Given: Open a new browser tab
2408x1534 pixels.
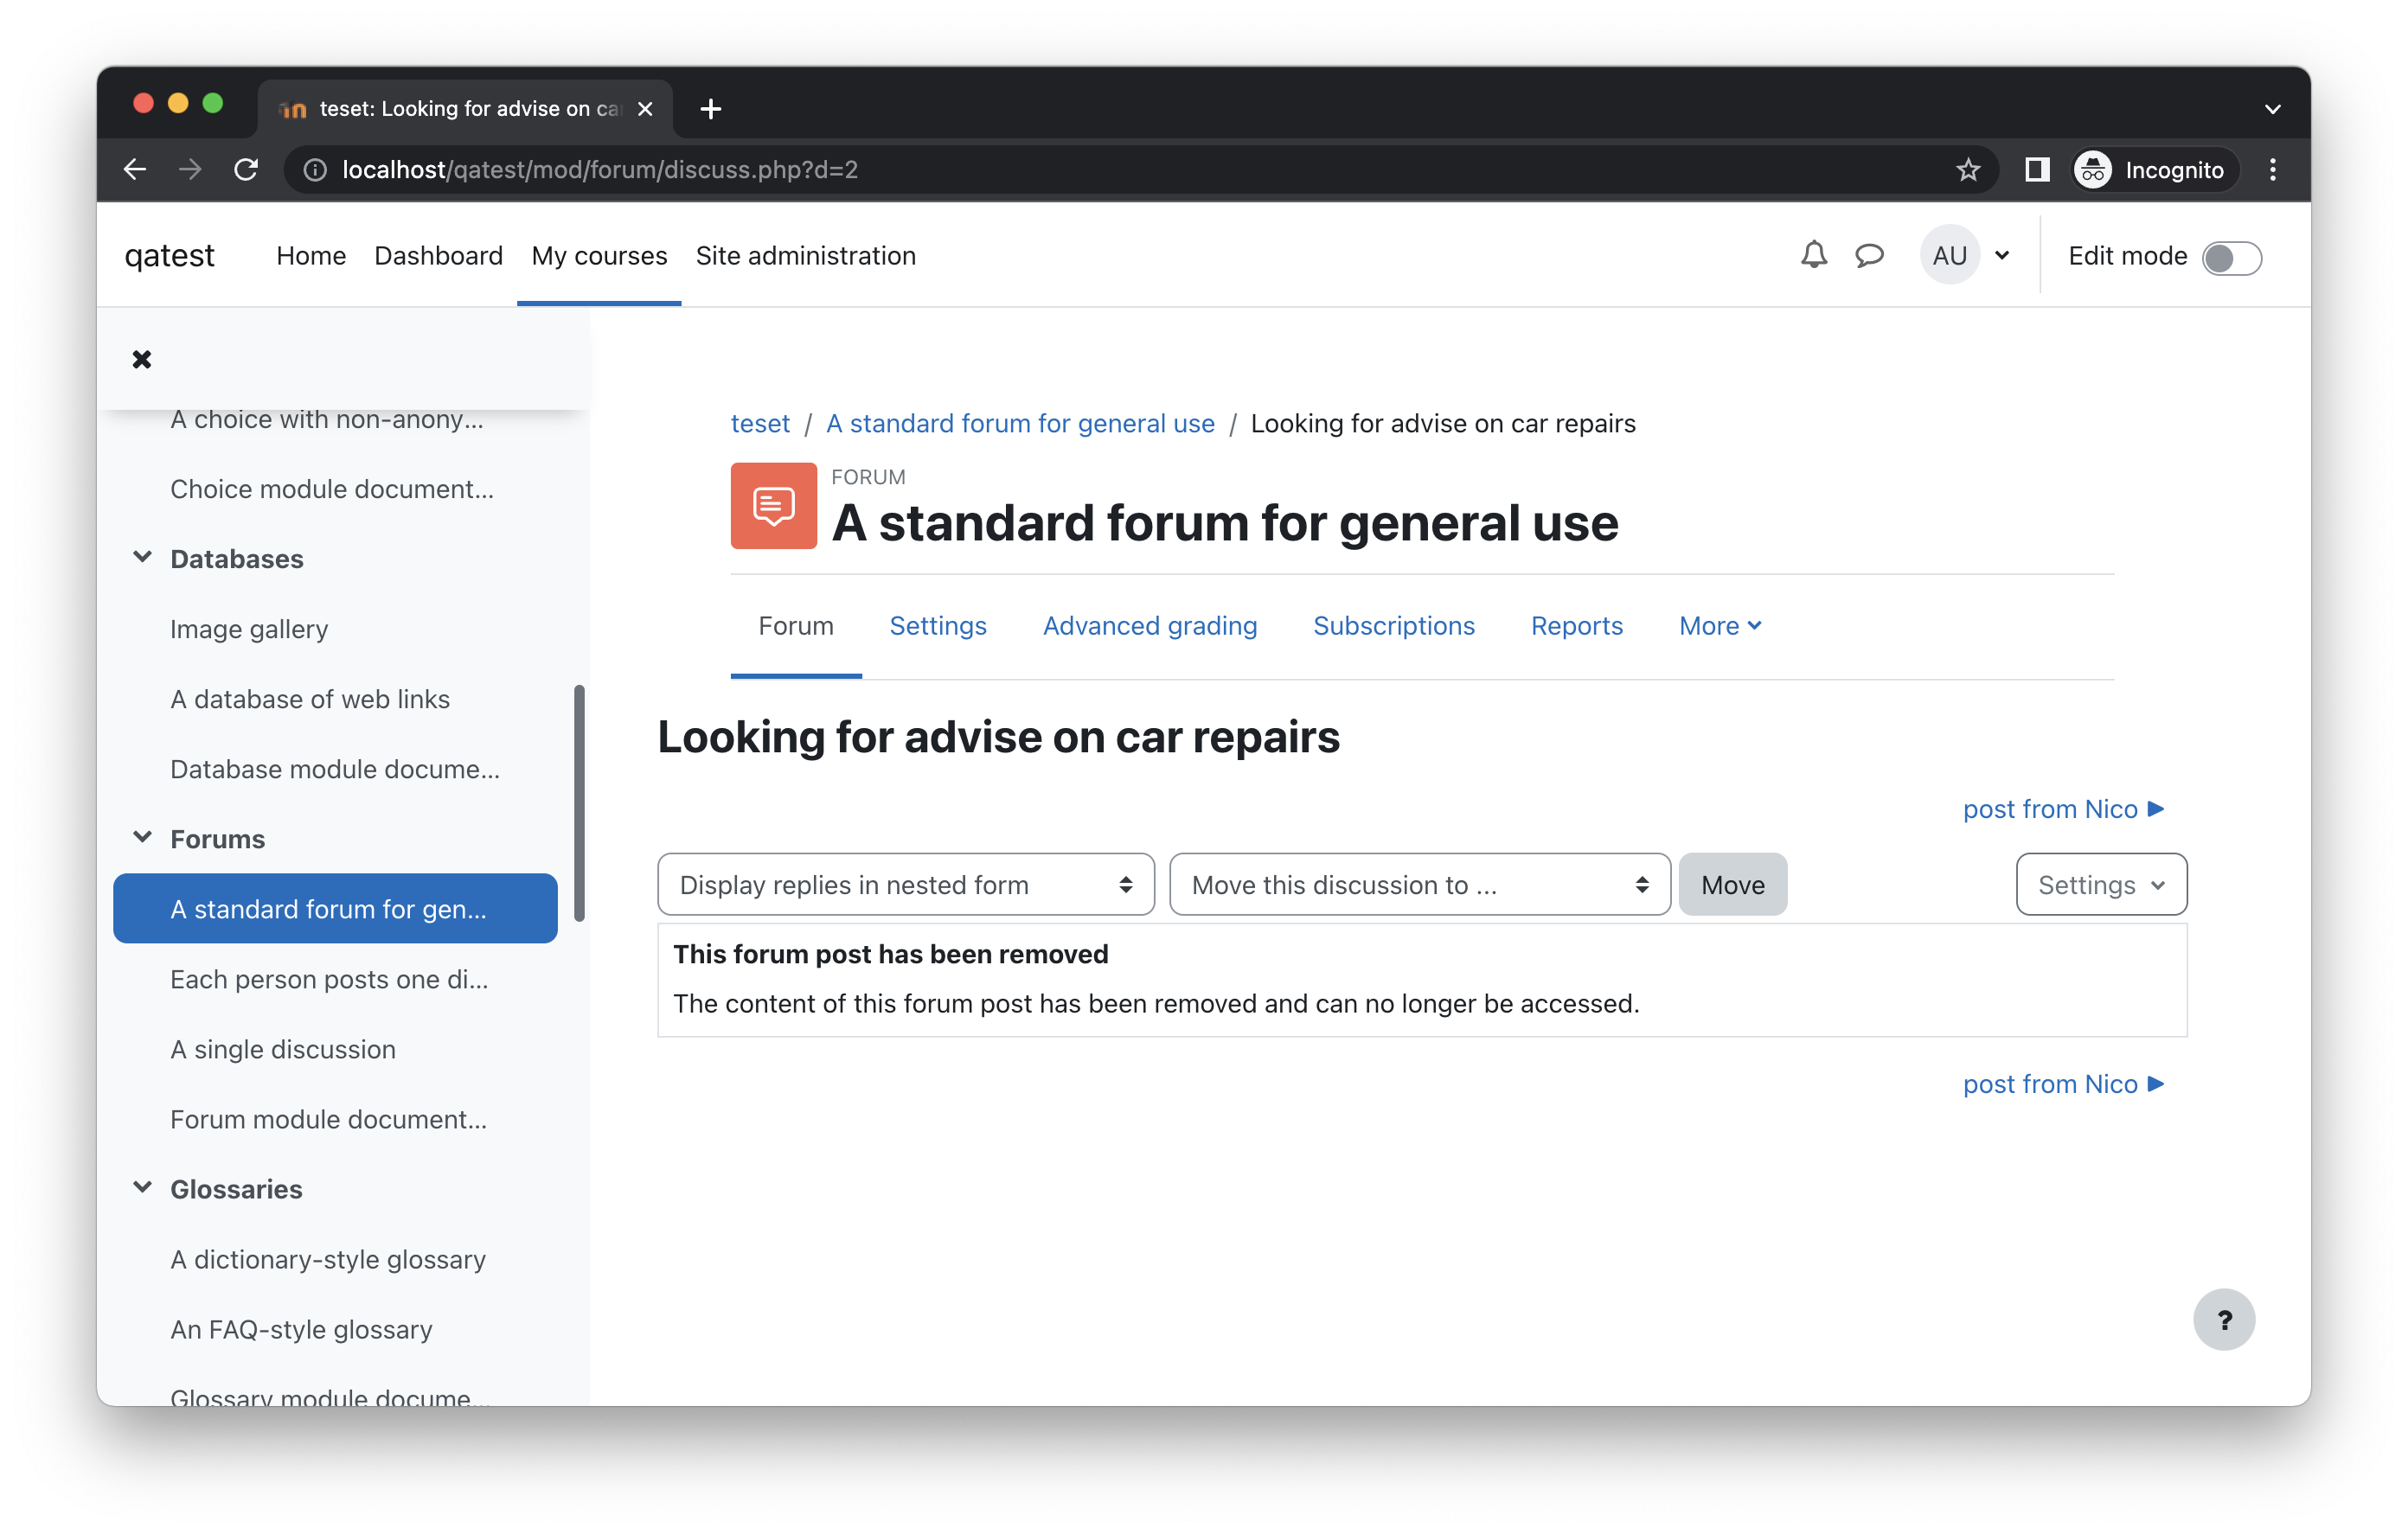Looking at the screenshot, I should 711,108.
